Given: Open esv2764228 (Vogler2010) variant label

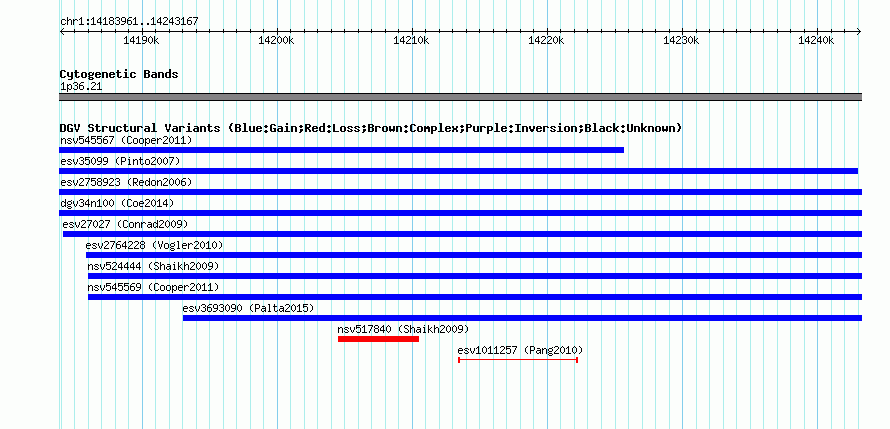Looking at the screenshot, I should point(154,245).
